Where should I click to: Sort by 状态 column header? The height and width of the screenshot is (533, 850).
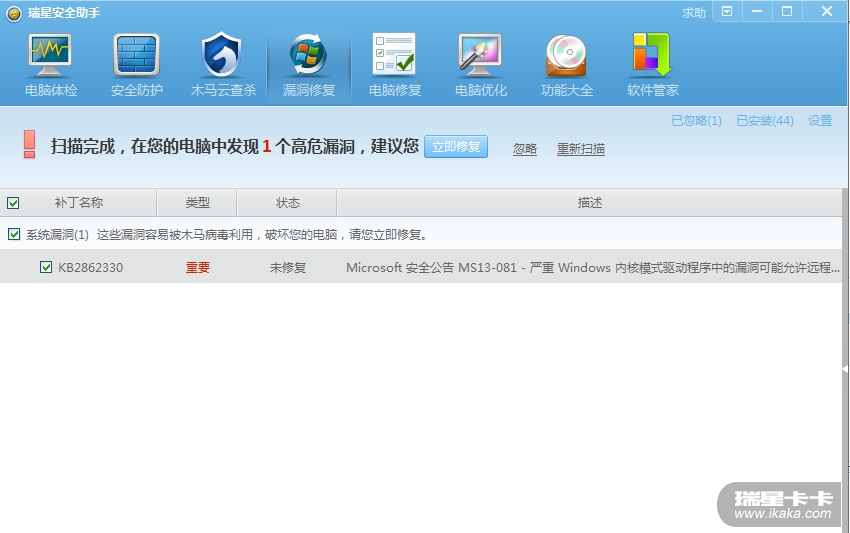coord(287,203)
